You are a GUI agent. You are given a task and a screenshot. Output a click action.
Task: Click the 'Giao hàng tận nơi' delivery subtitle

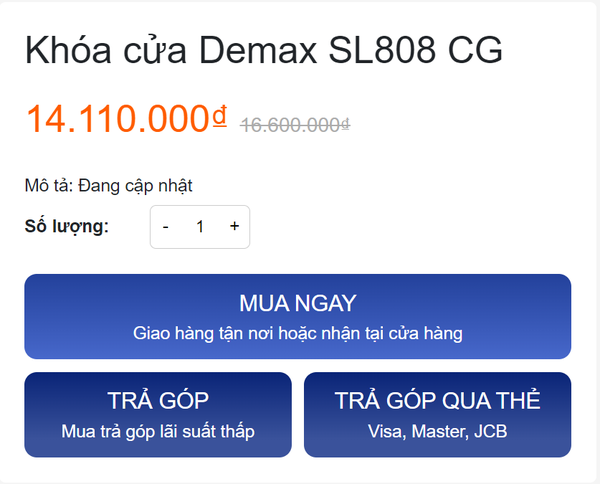[x=298, y=331]
